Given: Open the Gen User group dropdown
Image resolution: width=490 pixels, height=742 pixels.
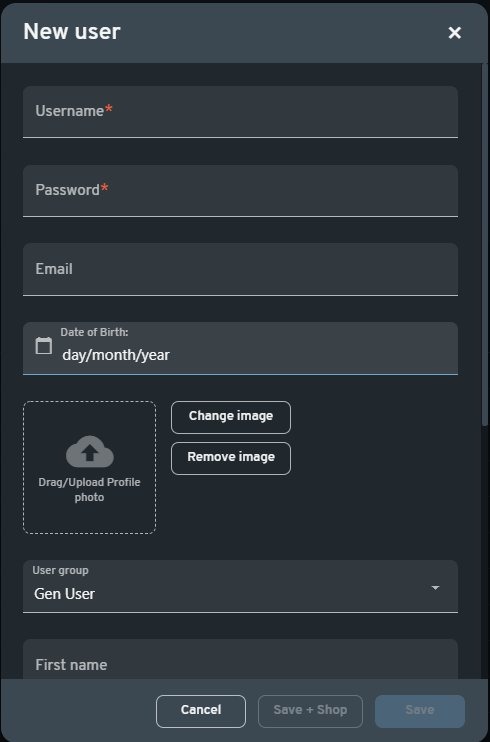Looking at the screenshot, I should 240,586.
